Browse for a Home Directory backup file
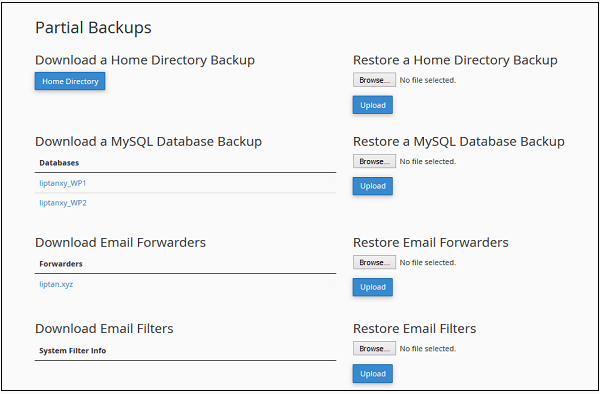This screenshot has height=394, width=600. (374, 80)
